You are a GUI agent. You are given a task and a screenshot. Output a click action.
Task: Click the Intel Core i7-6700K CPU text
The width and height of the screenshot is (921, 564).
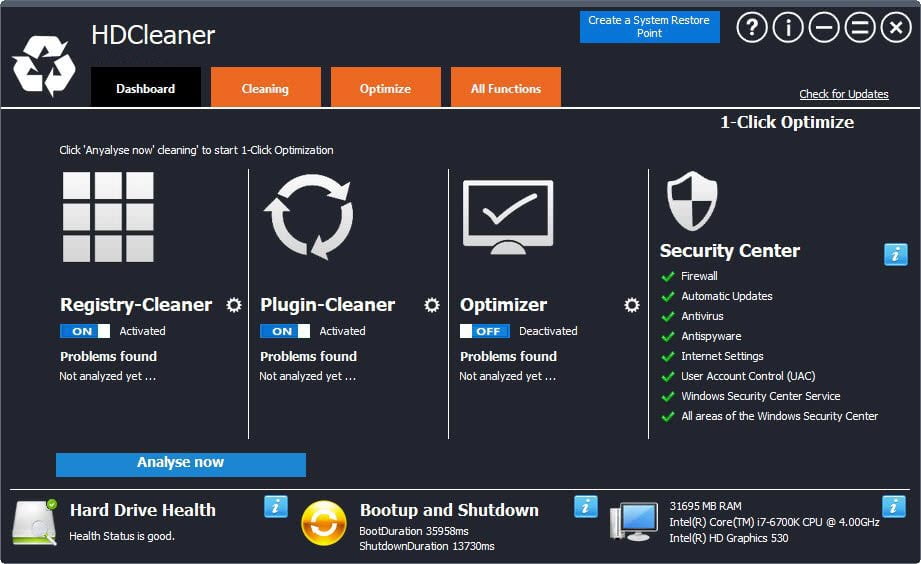pos(774,522)
